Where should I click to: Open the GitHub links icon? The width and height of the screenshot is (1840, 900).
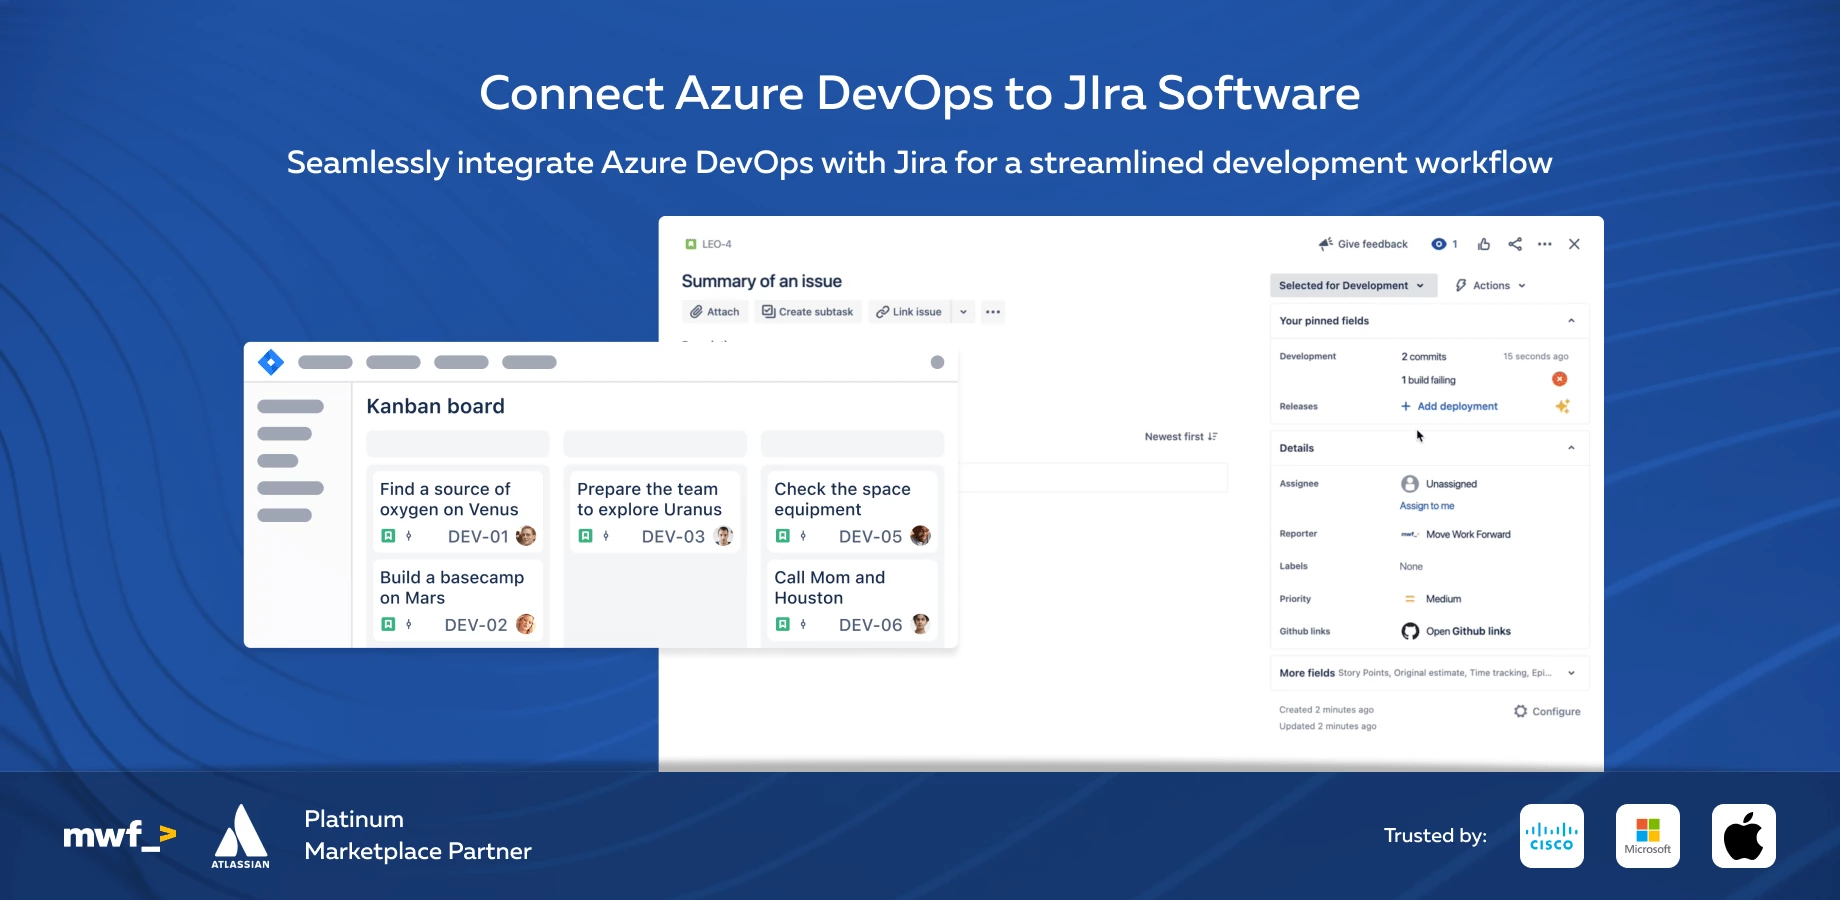click(x=1409, y=631)
